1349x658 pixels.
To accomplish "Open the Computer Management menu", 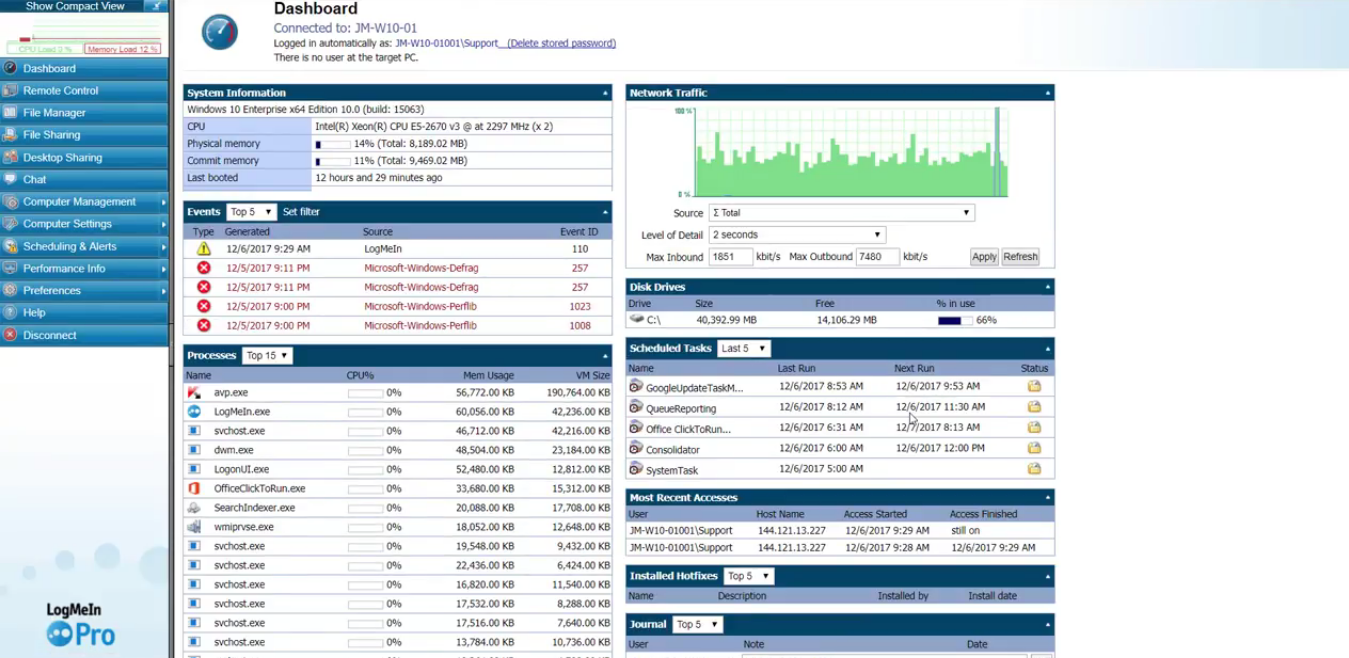I will (x=80, y=202).
